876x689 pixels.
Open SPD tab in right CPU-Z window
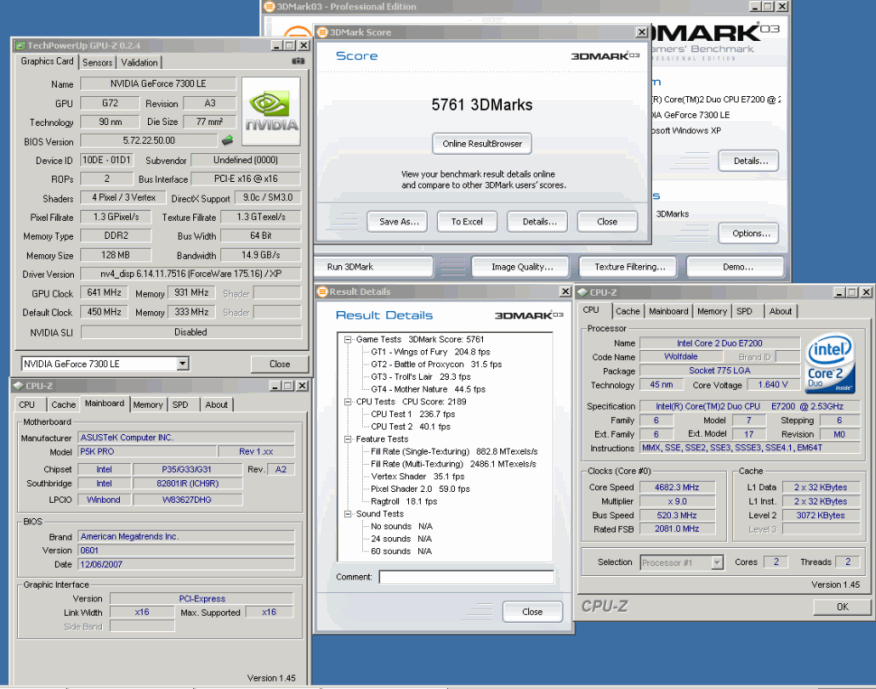[744, 311]
